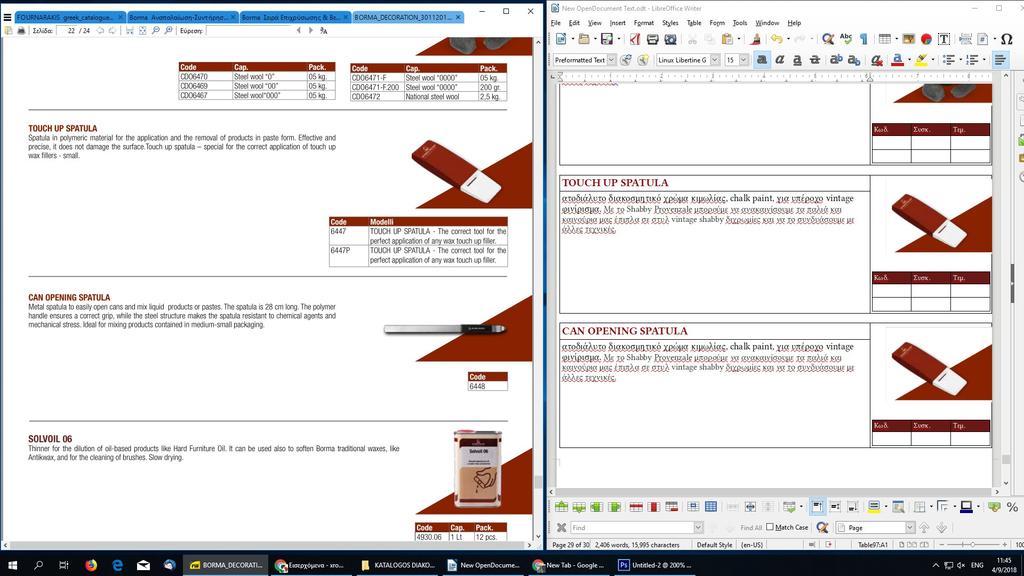The height and width of the screenshot is (576, 1024).
Task: Insert Rows Above table toolbar icon
Action: (562, 507)
